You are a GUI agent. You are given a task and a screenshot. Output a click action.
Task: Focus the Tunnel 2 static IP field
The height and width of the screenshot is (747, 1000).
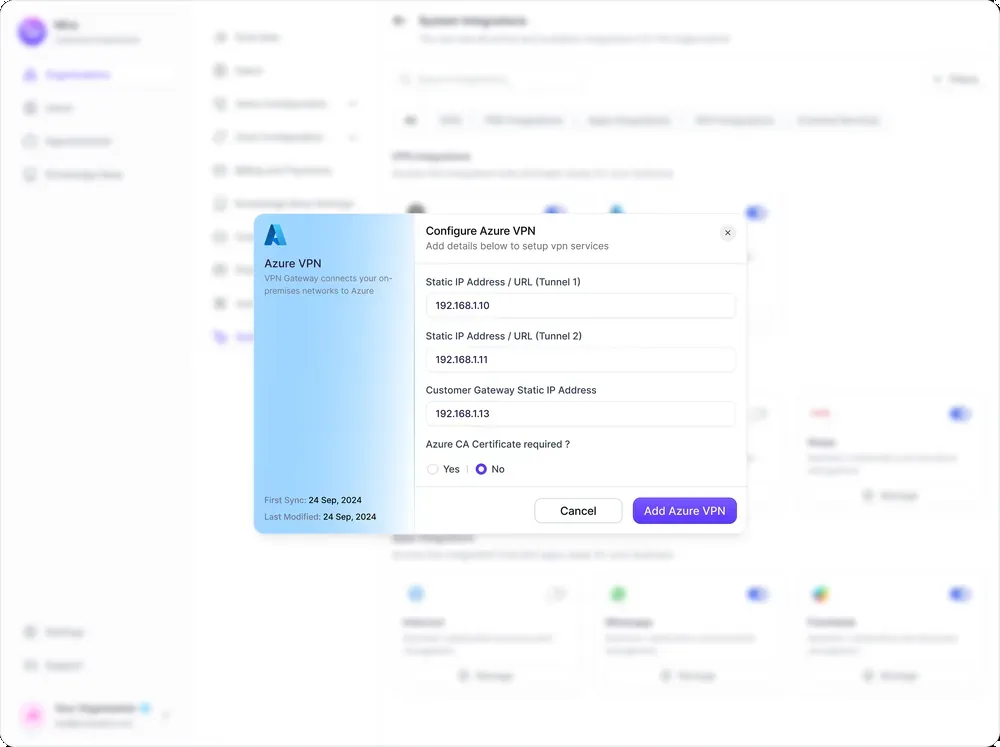580,360
